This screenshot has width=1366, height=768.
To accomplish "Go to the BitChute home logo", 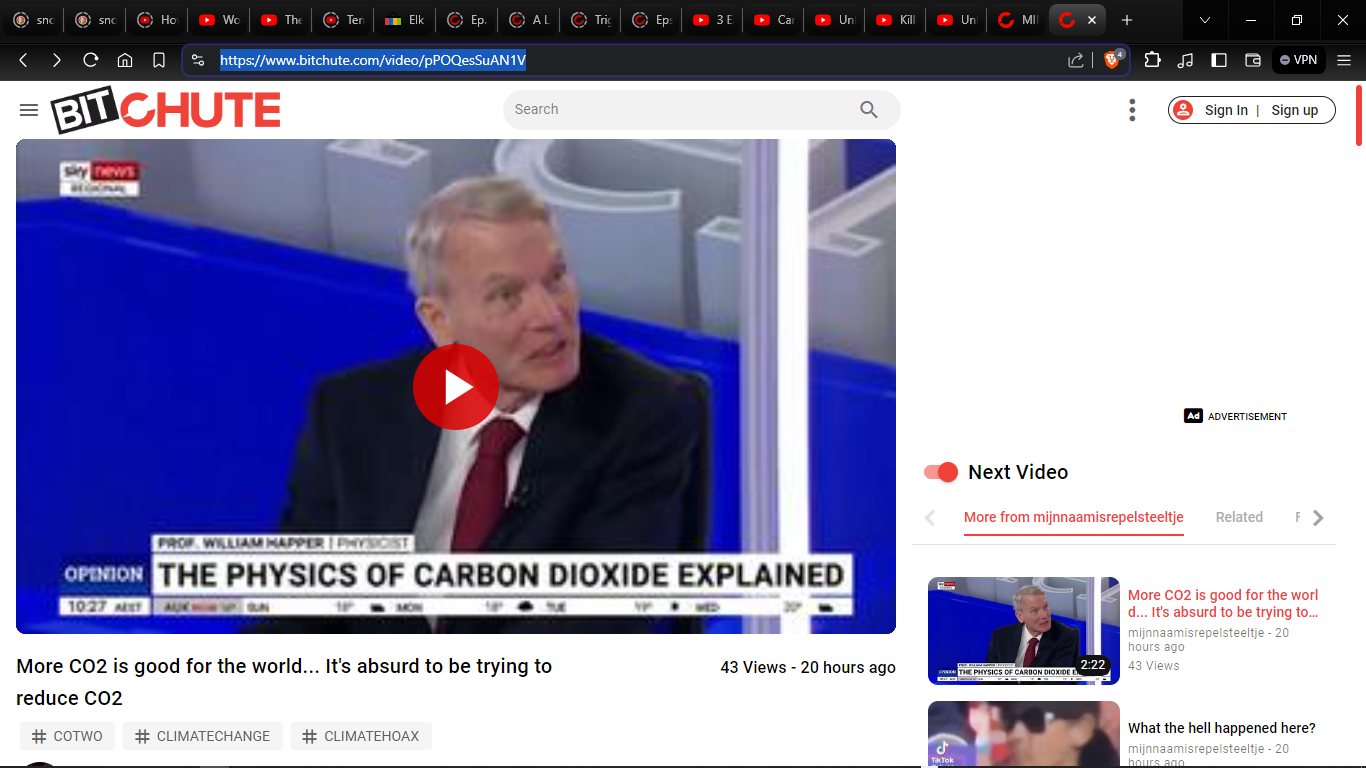I will tap(166, 110).
